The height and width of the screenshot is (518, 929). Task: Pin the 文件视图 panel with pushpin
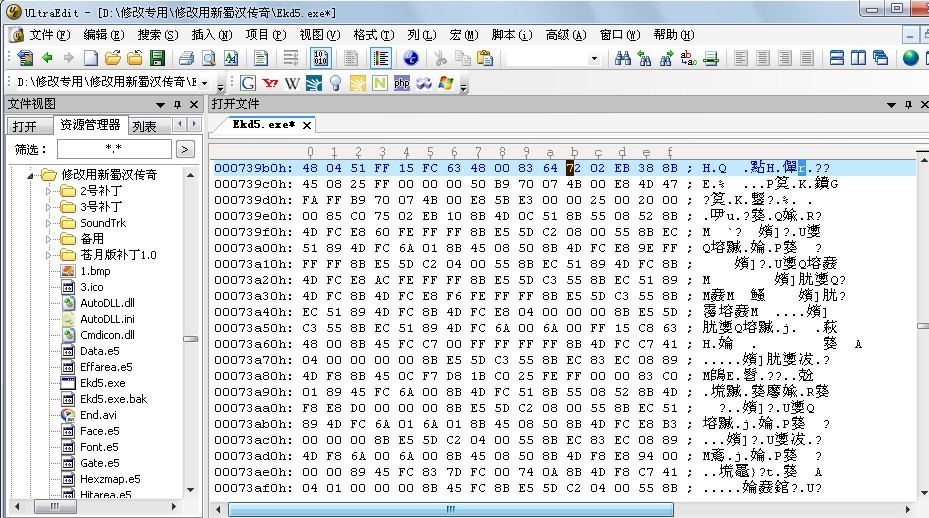coord(178,104)
